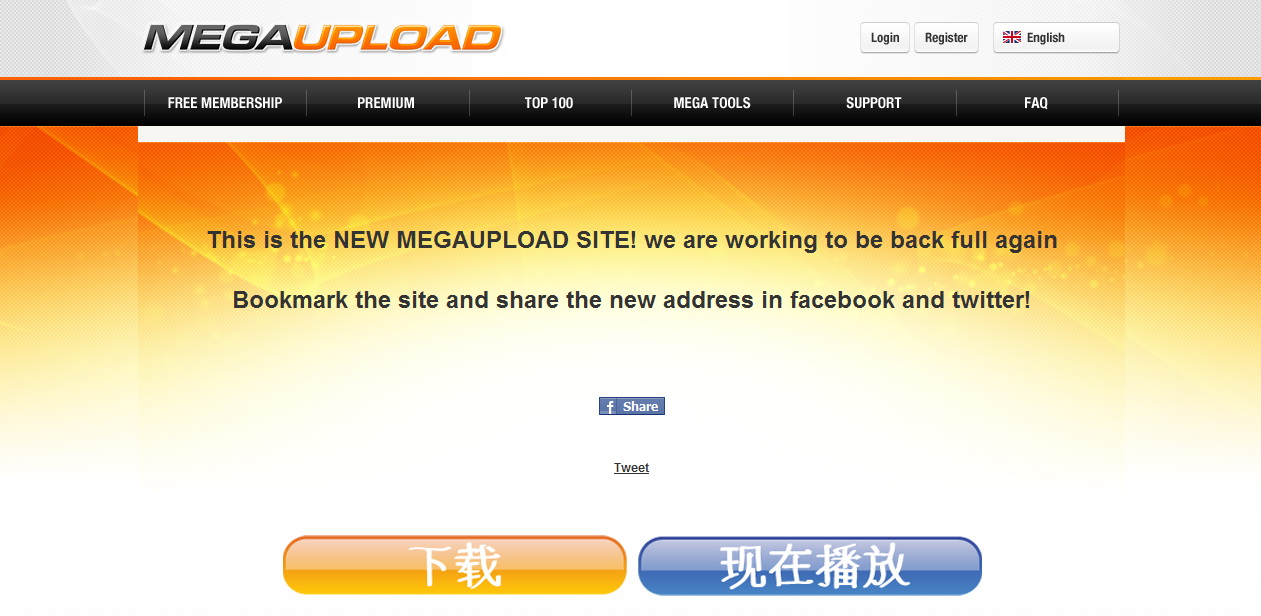Open the FREE MEMBERSHIP menu item

point(225,103)
